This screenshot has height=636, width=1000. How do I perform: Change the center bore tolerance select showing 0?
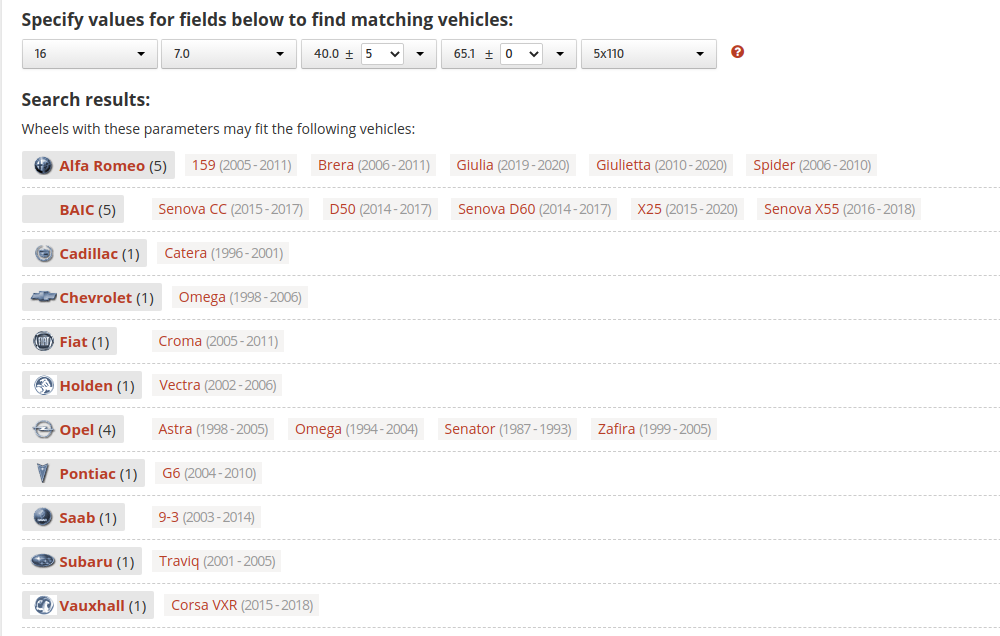(521, 54)
